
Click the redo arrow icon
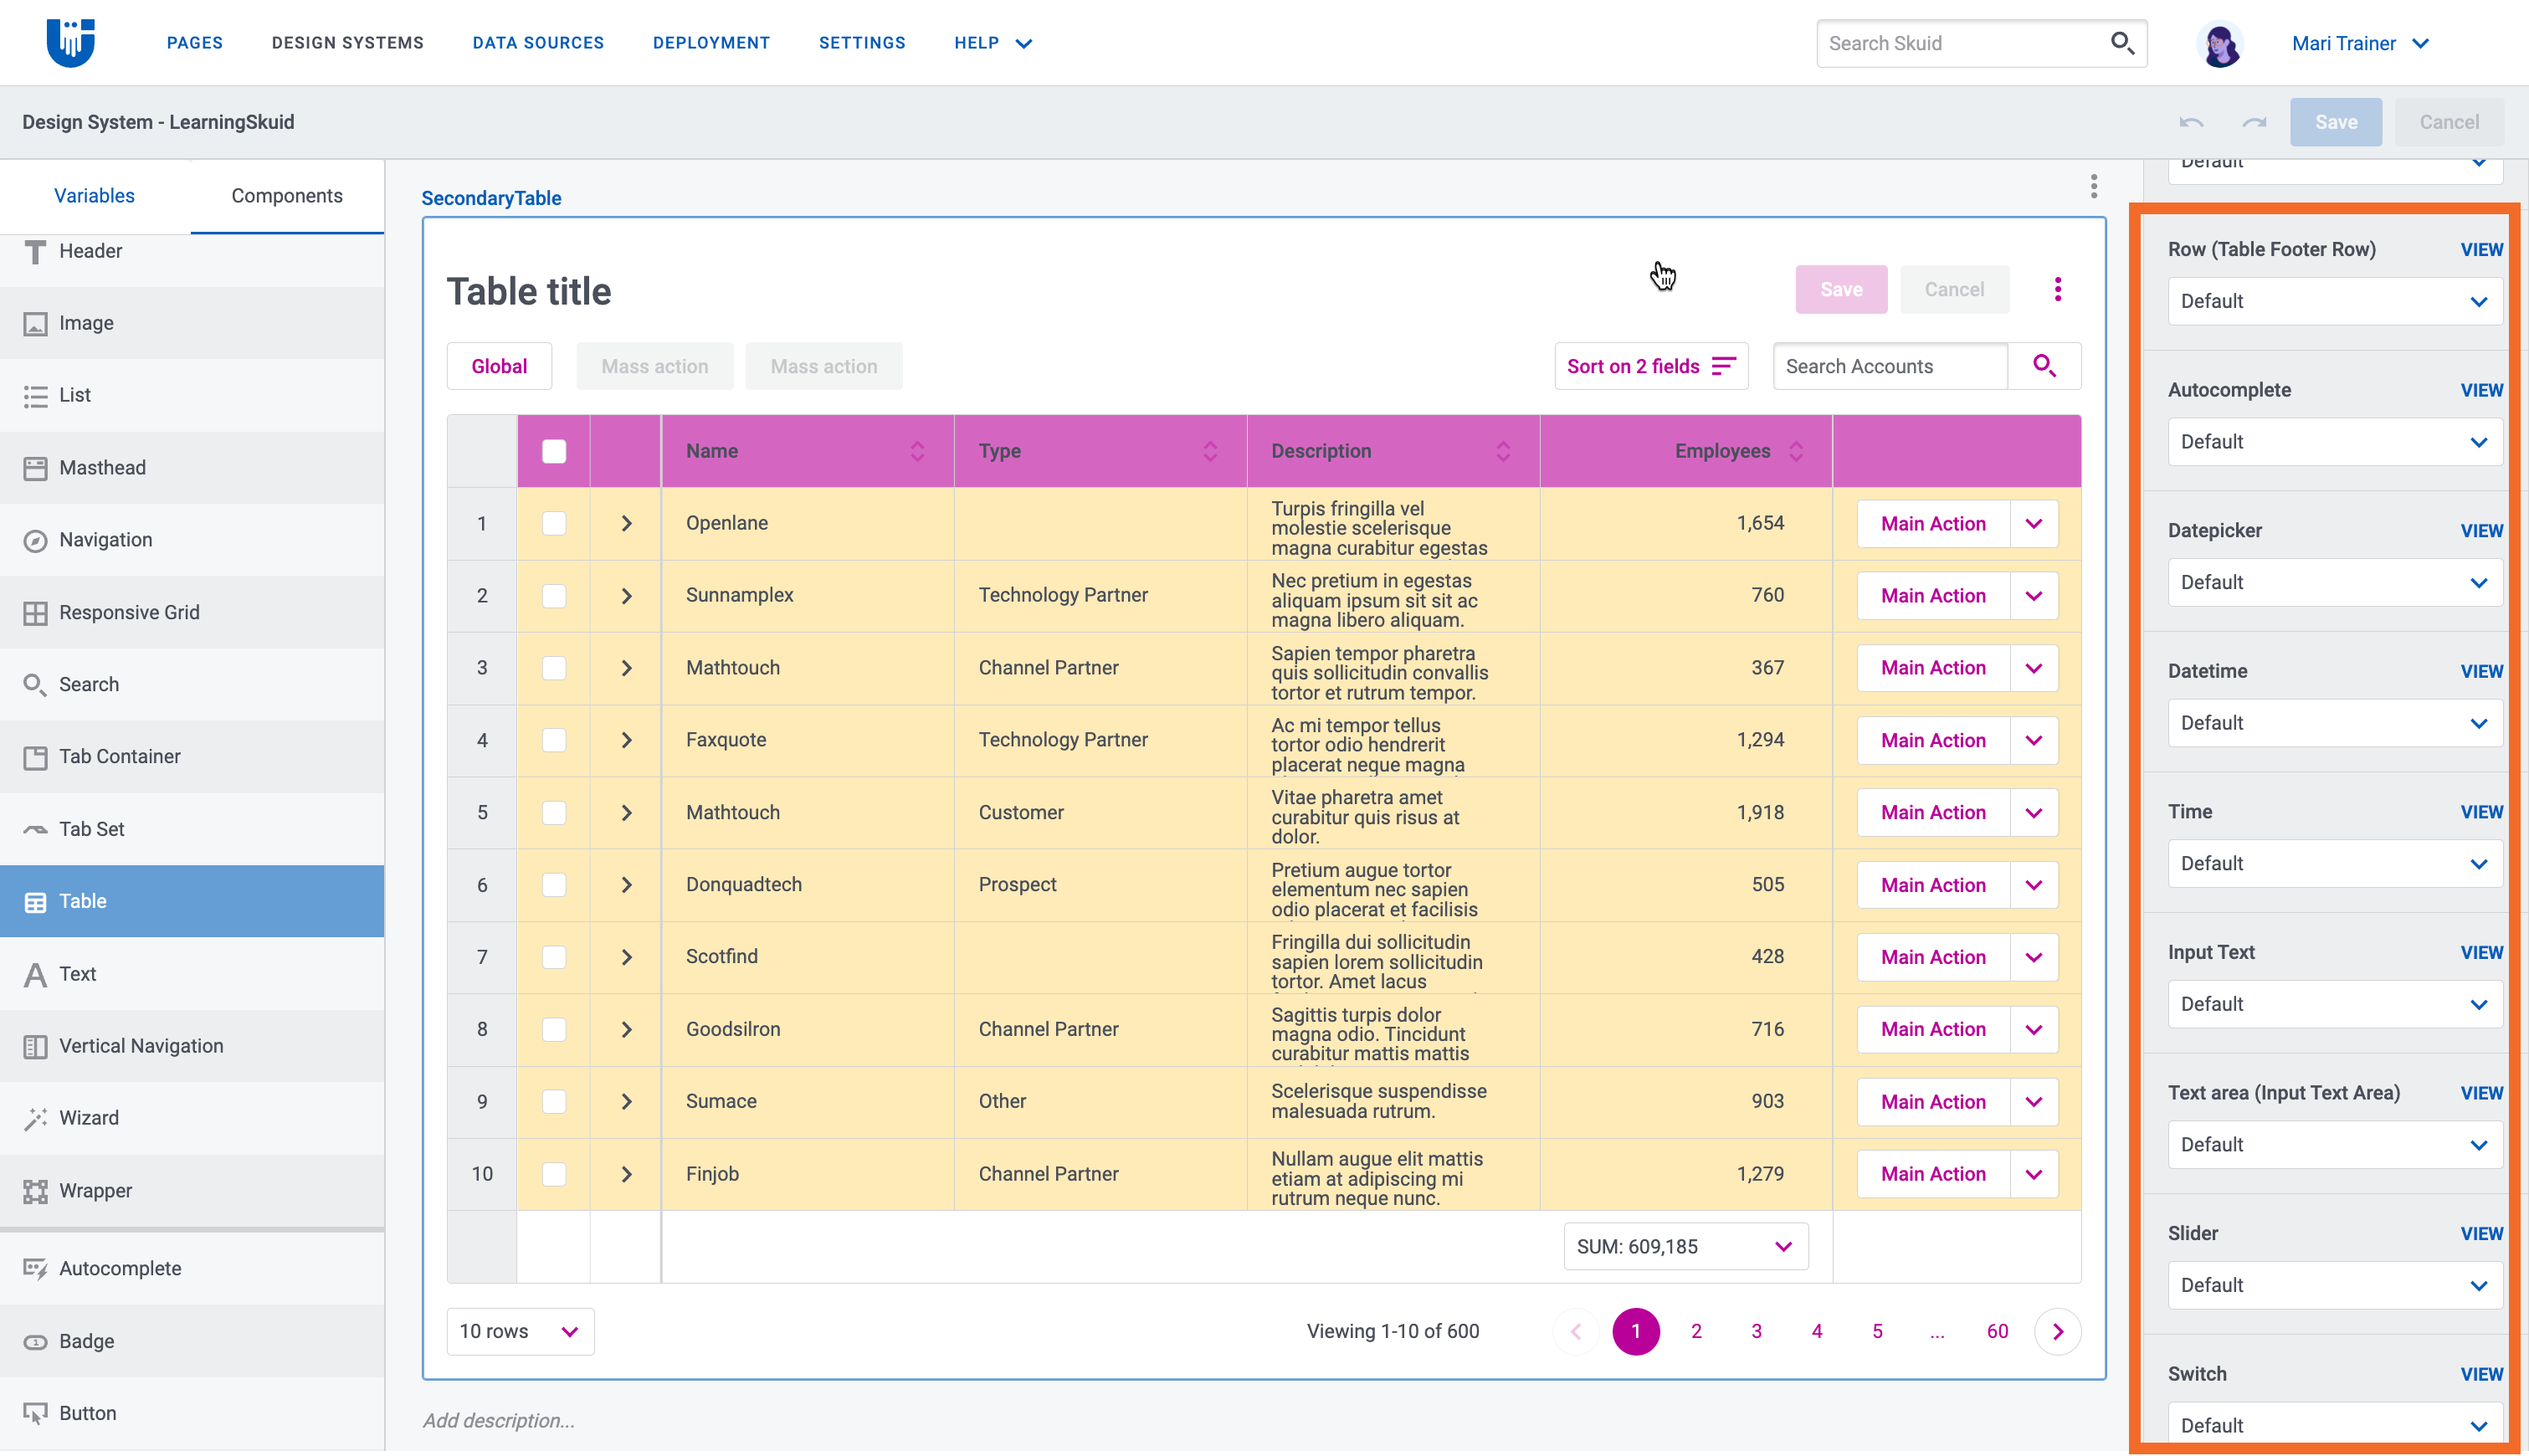click(x=2254, y=122)
